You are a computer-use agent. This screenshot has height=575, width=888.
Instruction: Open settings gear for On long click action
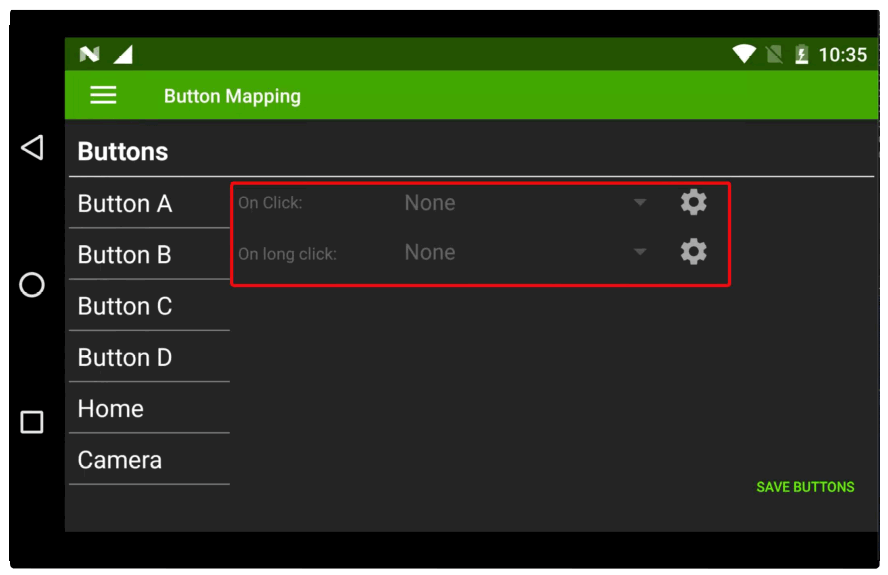pyautogui.click(x=693, y=252)
